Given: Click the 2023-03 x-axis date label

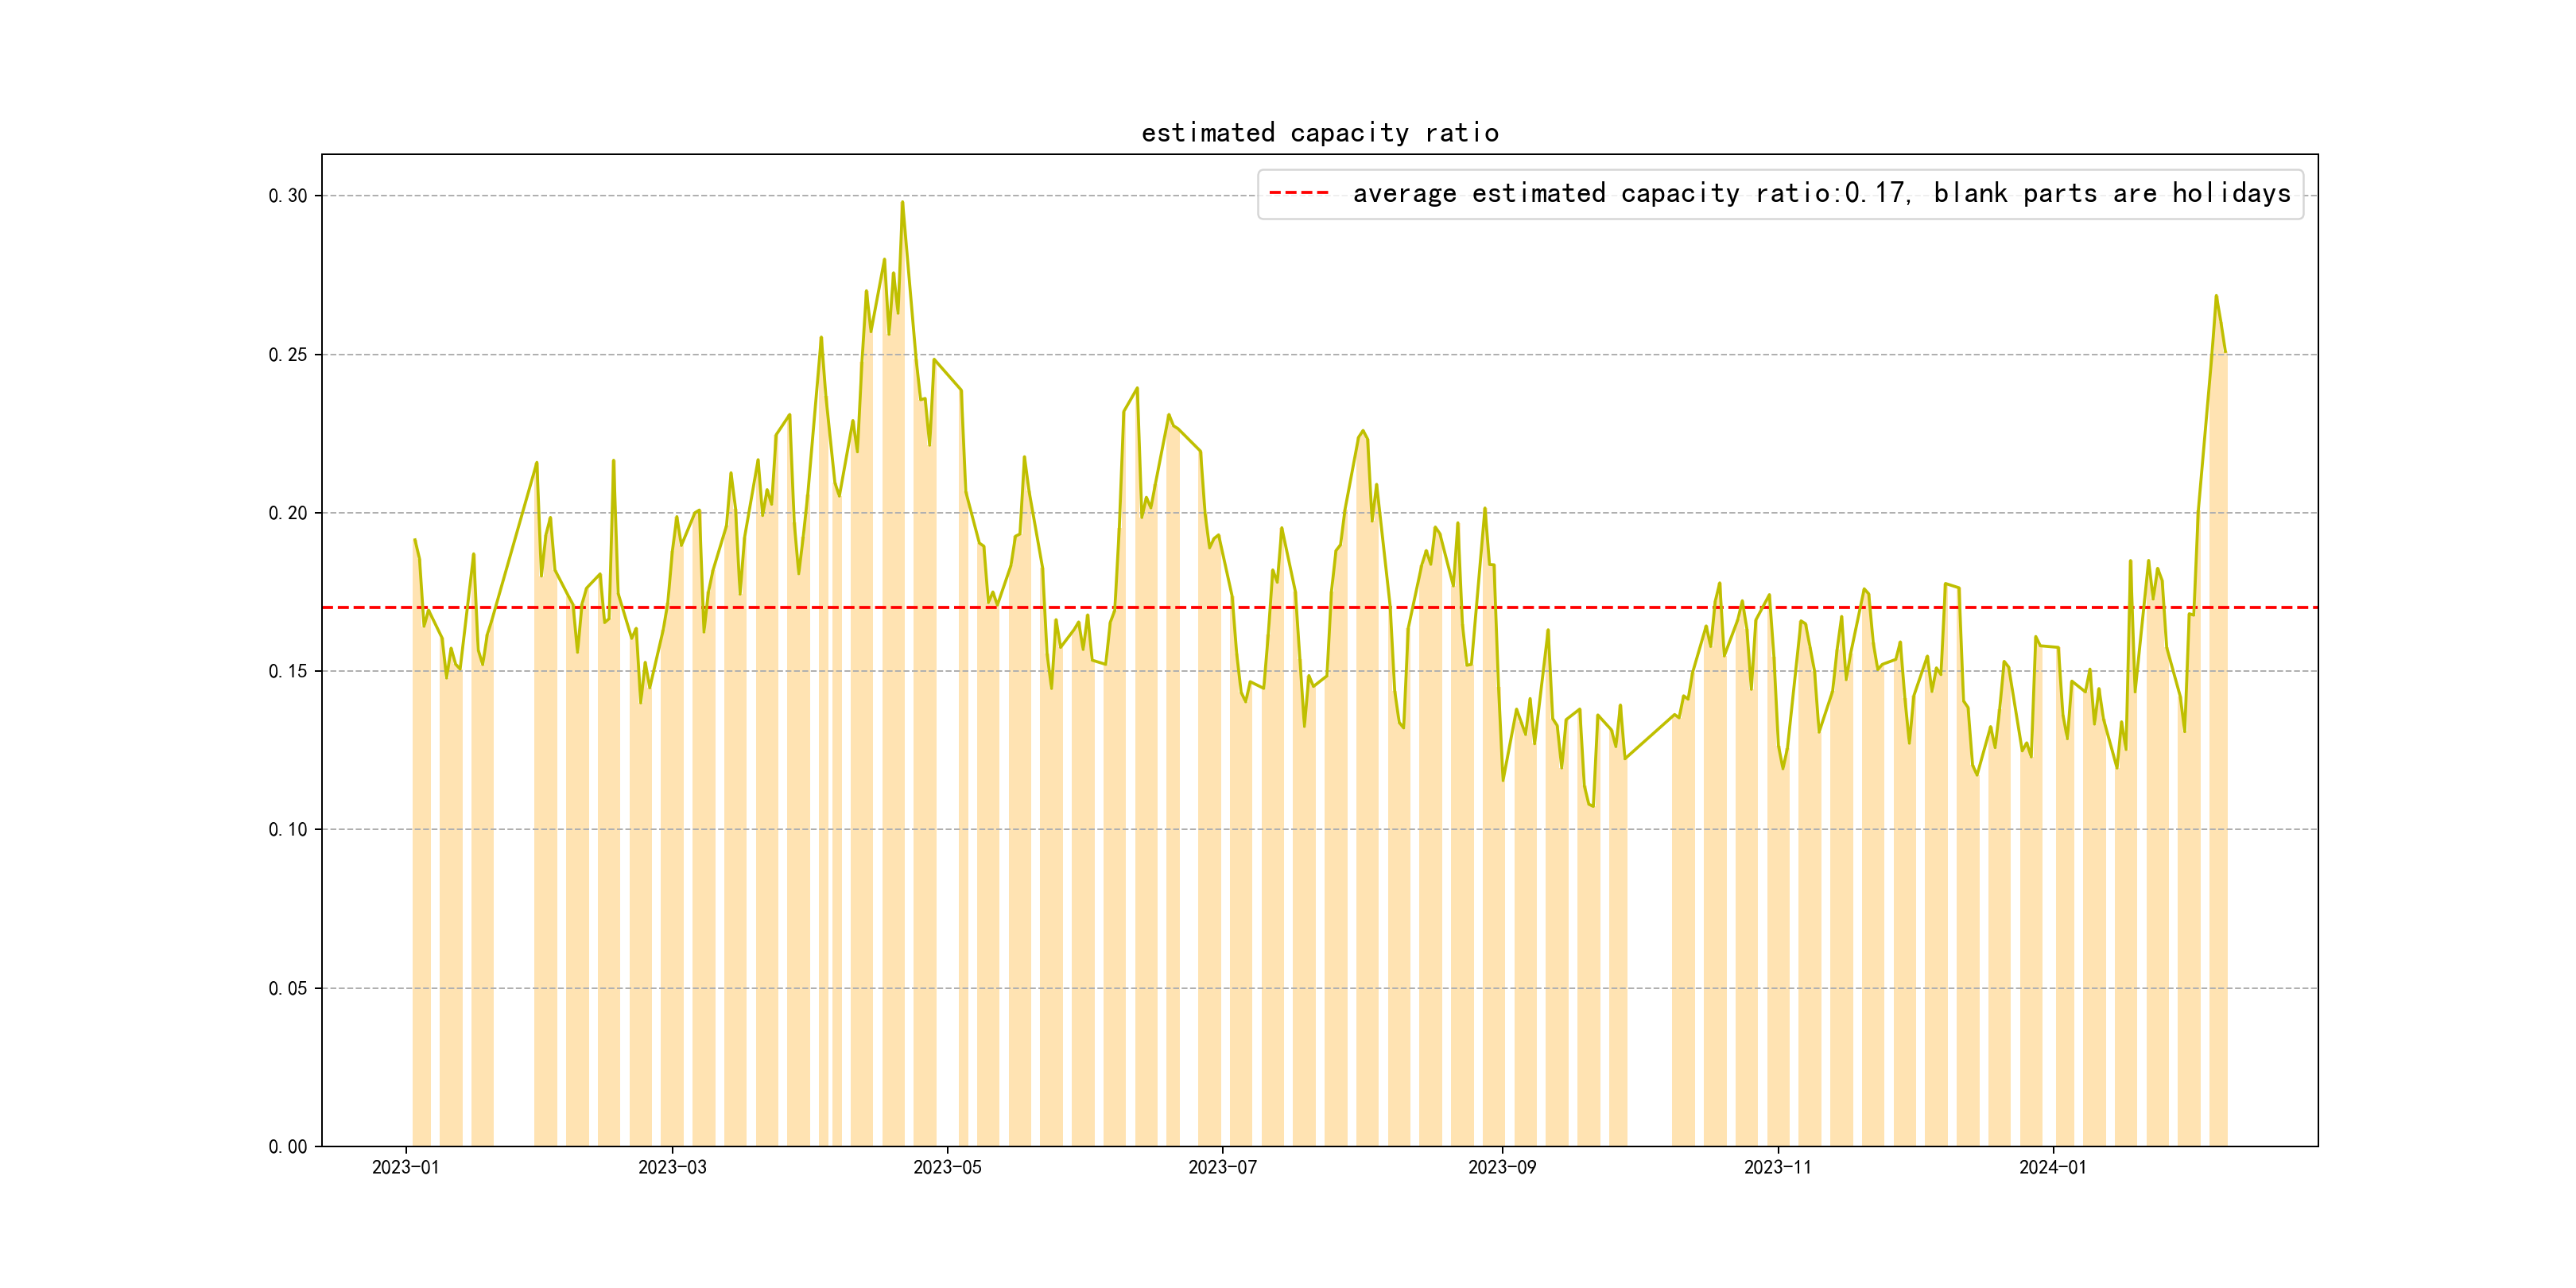Looking at the screenshot, I should [x=672, y=1167].
